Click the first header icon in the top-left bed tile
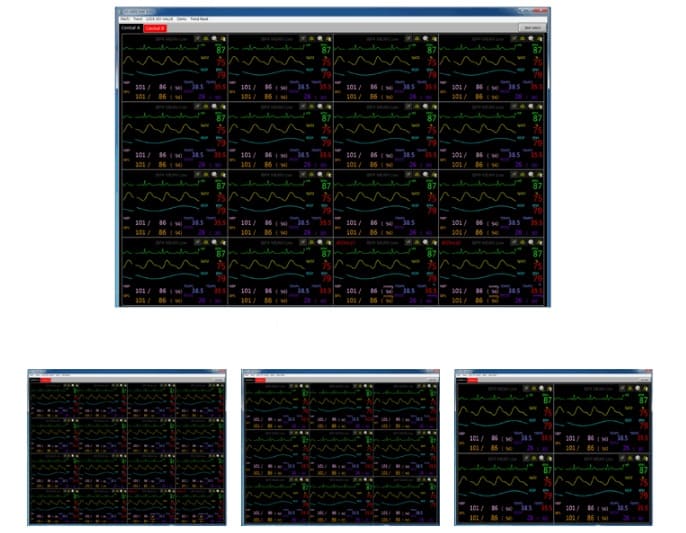Image resolution: width=686 pixels, height=533 pixels. click(198, 38)
